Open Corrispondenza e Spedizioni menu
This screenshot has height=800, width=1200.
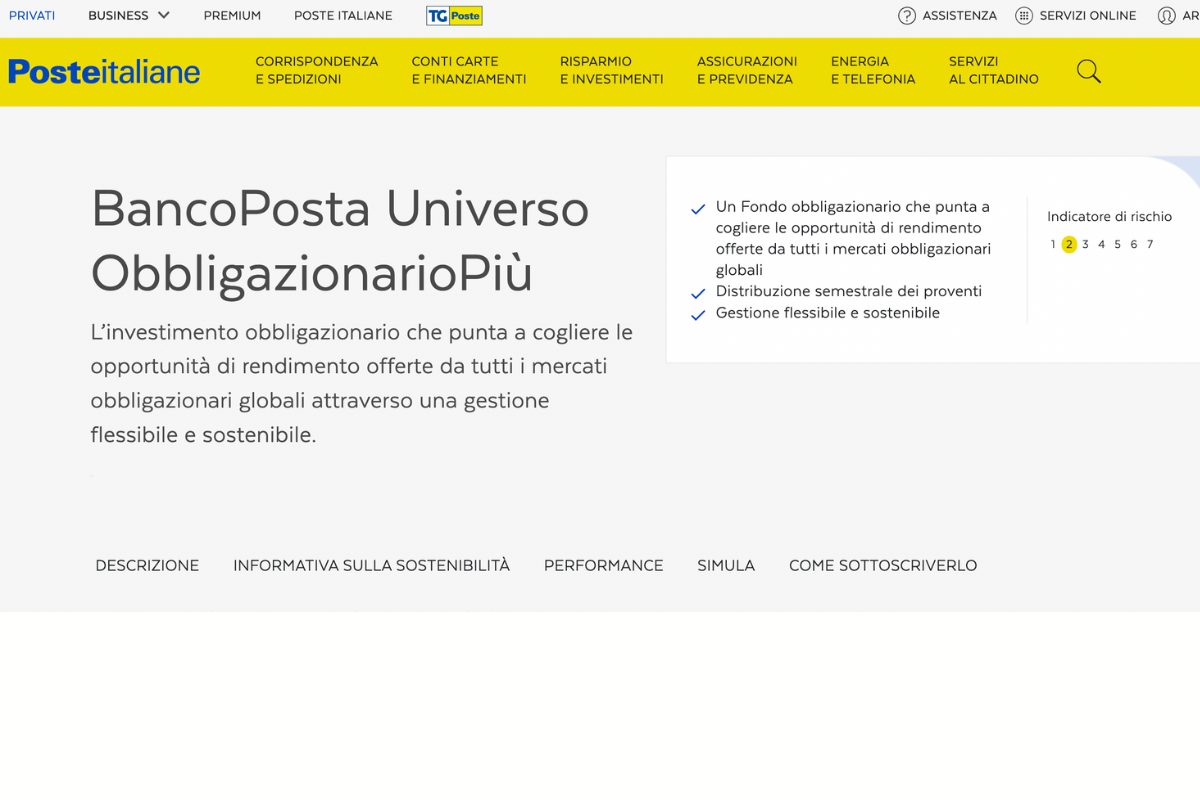(x=317, y=70)
